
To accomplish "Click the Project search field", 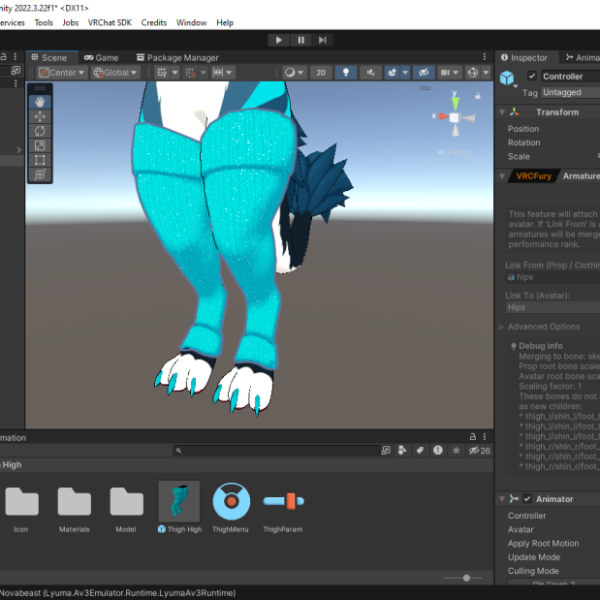I will click(276, 450).
